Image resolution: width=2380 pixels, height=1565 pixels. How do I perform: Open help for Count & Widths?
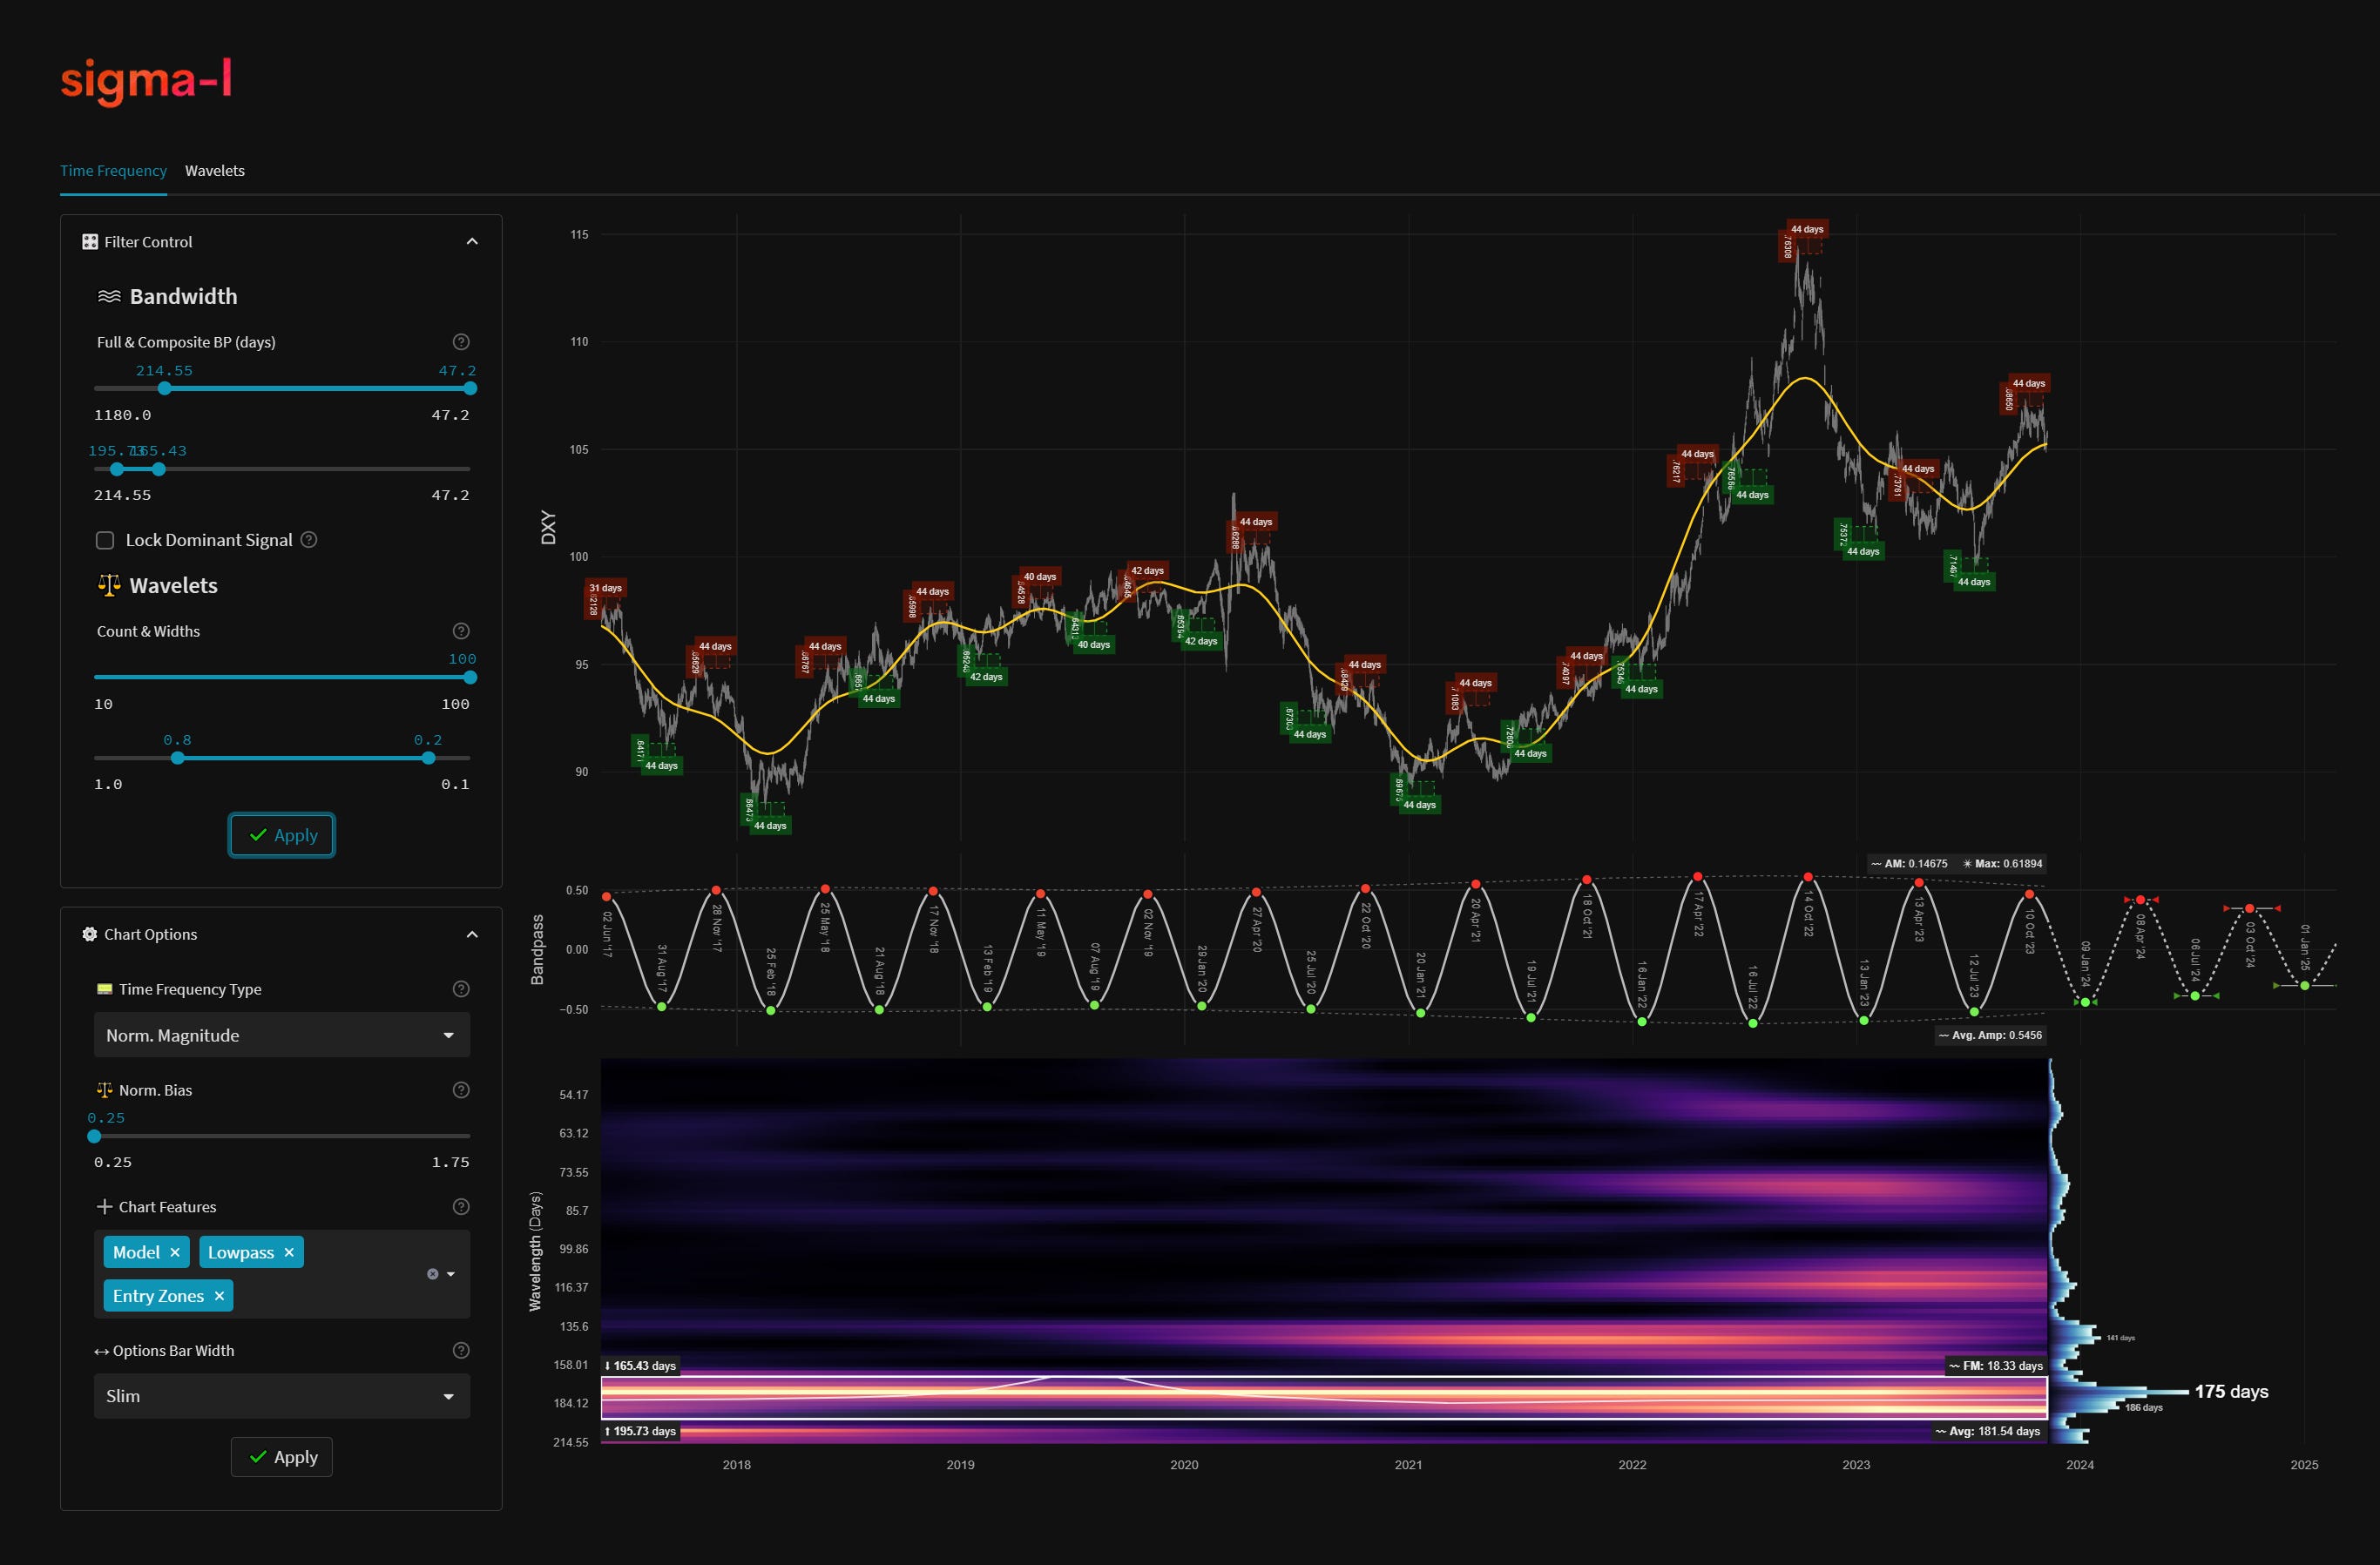(x=461, y=631)
